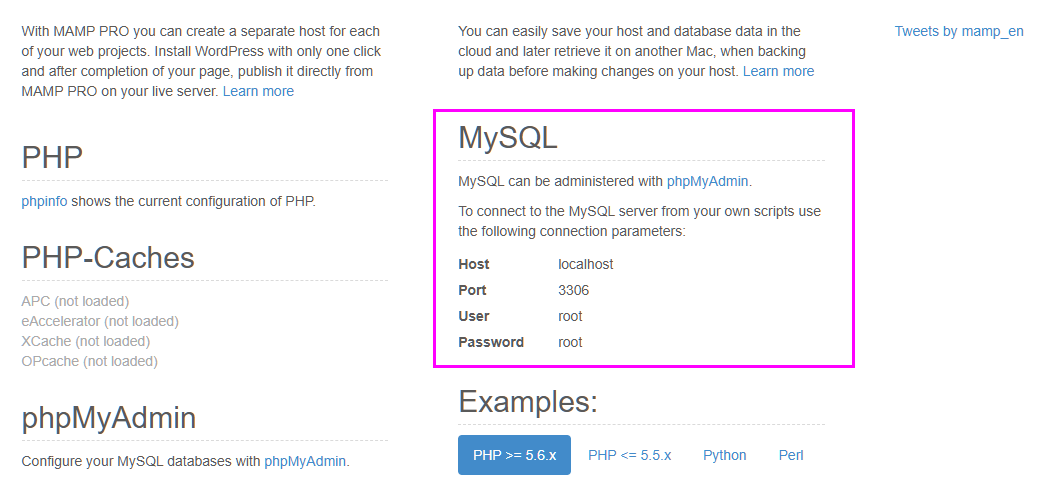Click the OPcache (not loaded) entry

tap(89, 361)
